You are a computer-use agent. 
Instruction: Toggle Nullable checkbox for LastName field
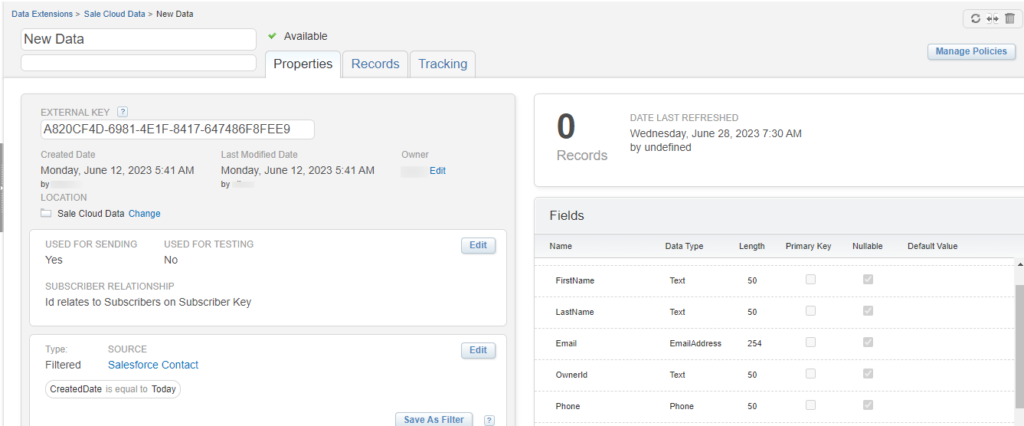click(x=868, y=311)
